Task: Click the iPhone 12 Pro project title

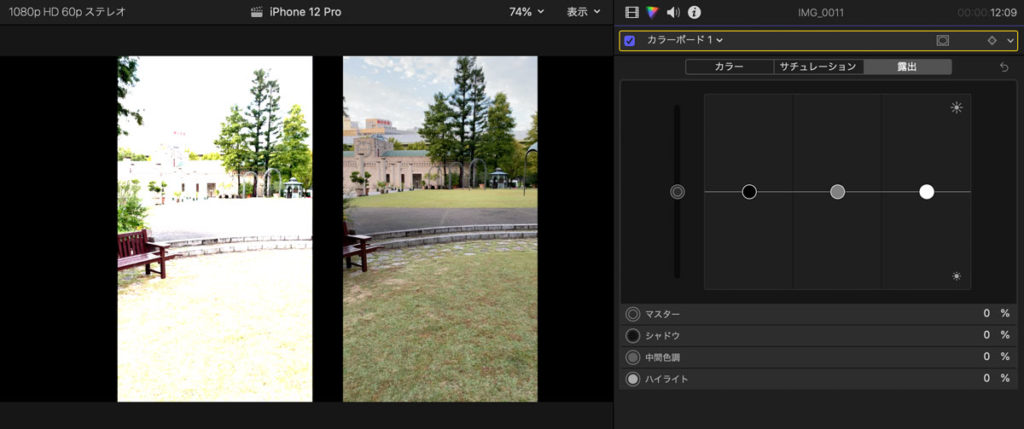Action: (x=305, y=12)
